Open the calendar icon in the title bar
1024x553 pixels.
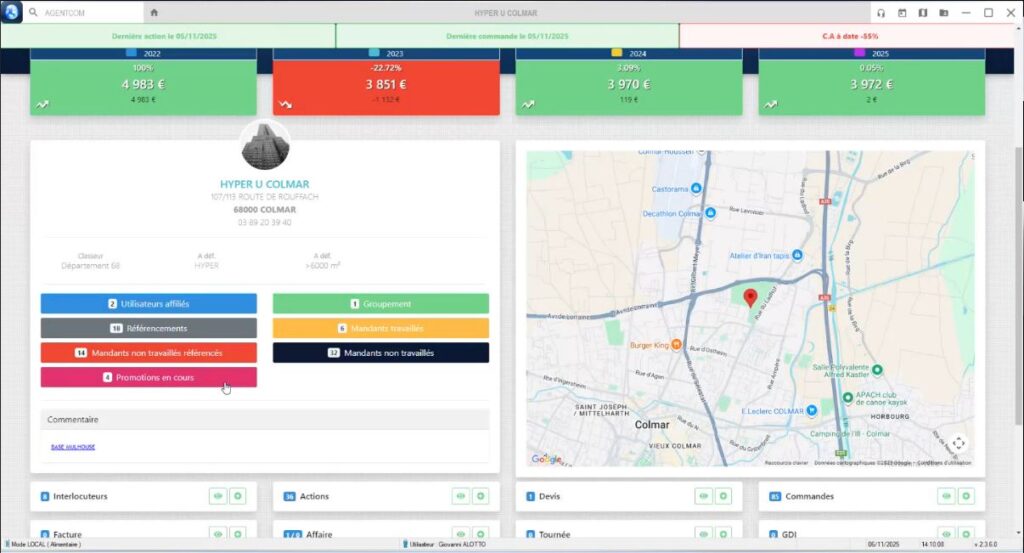(902, 13)
